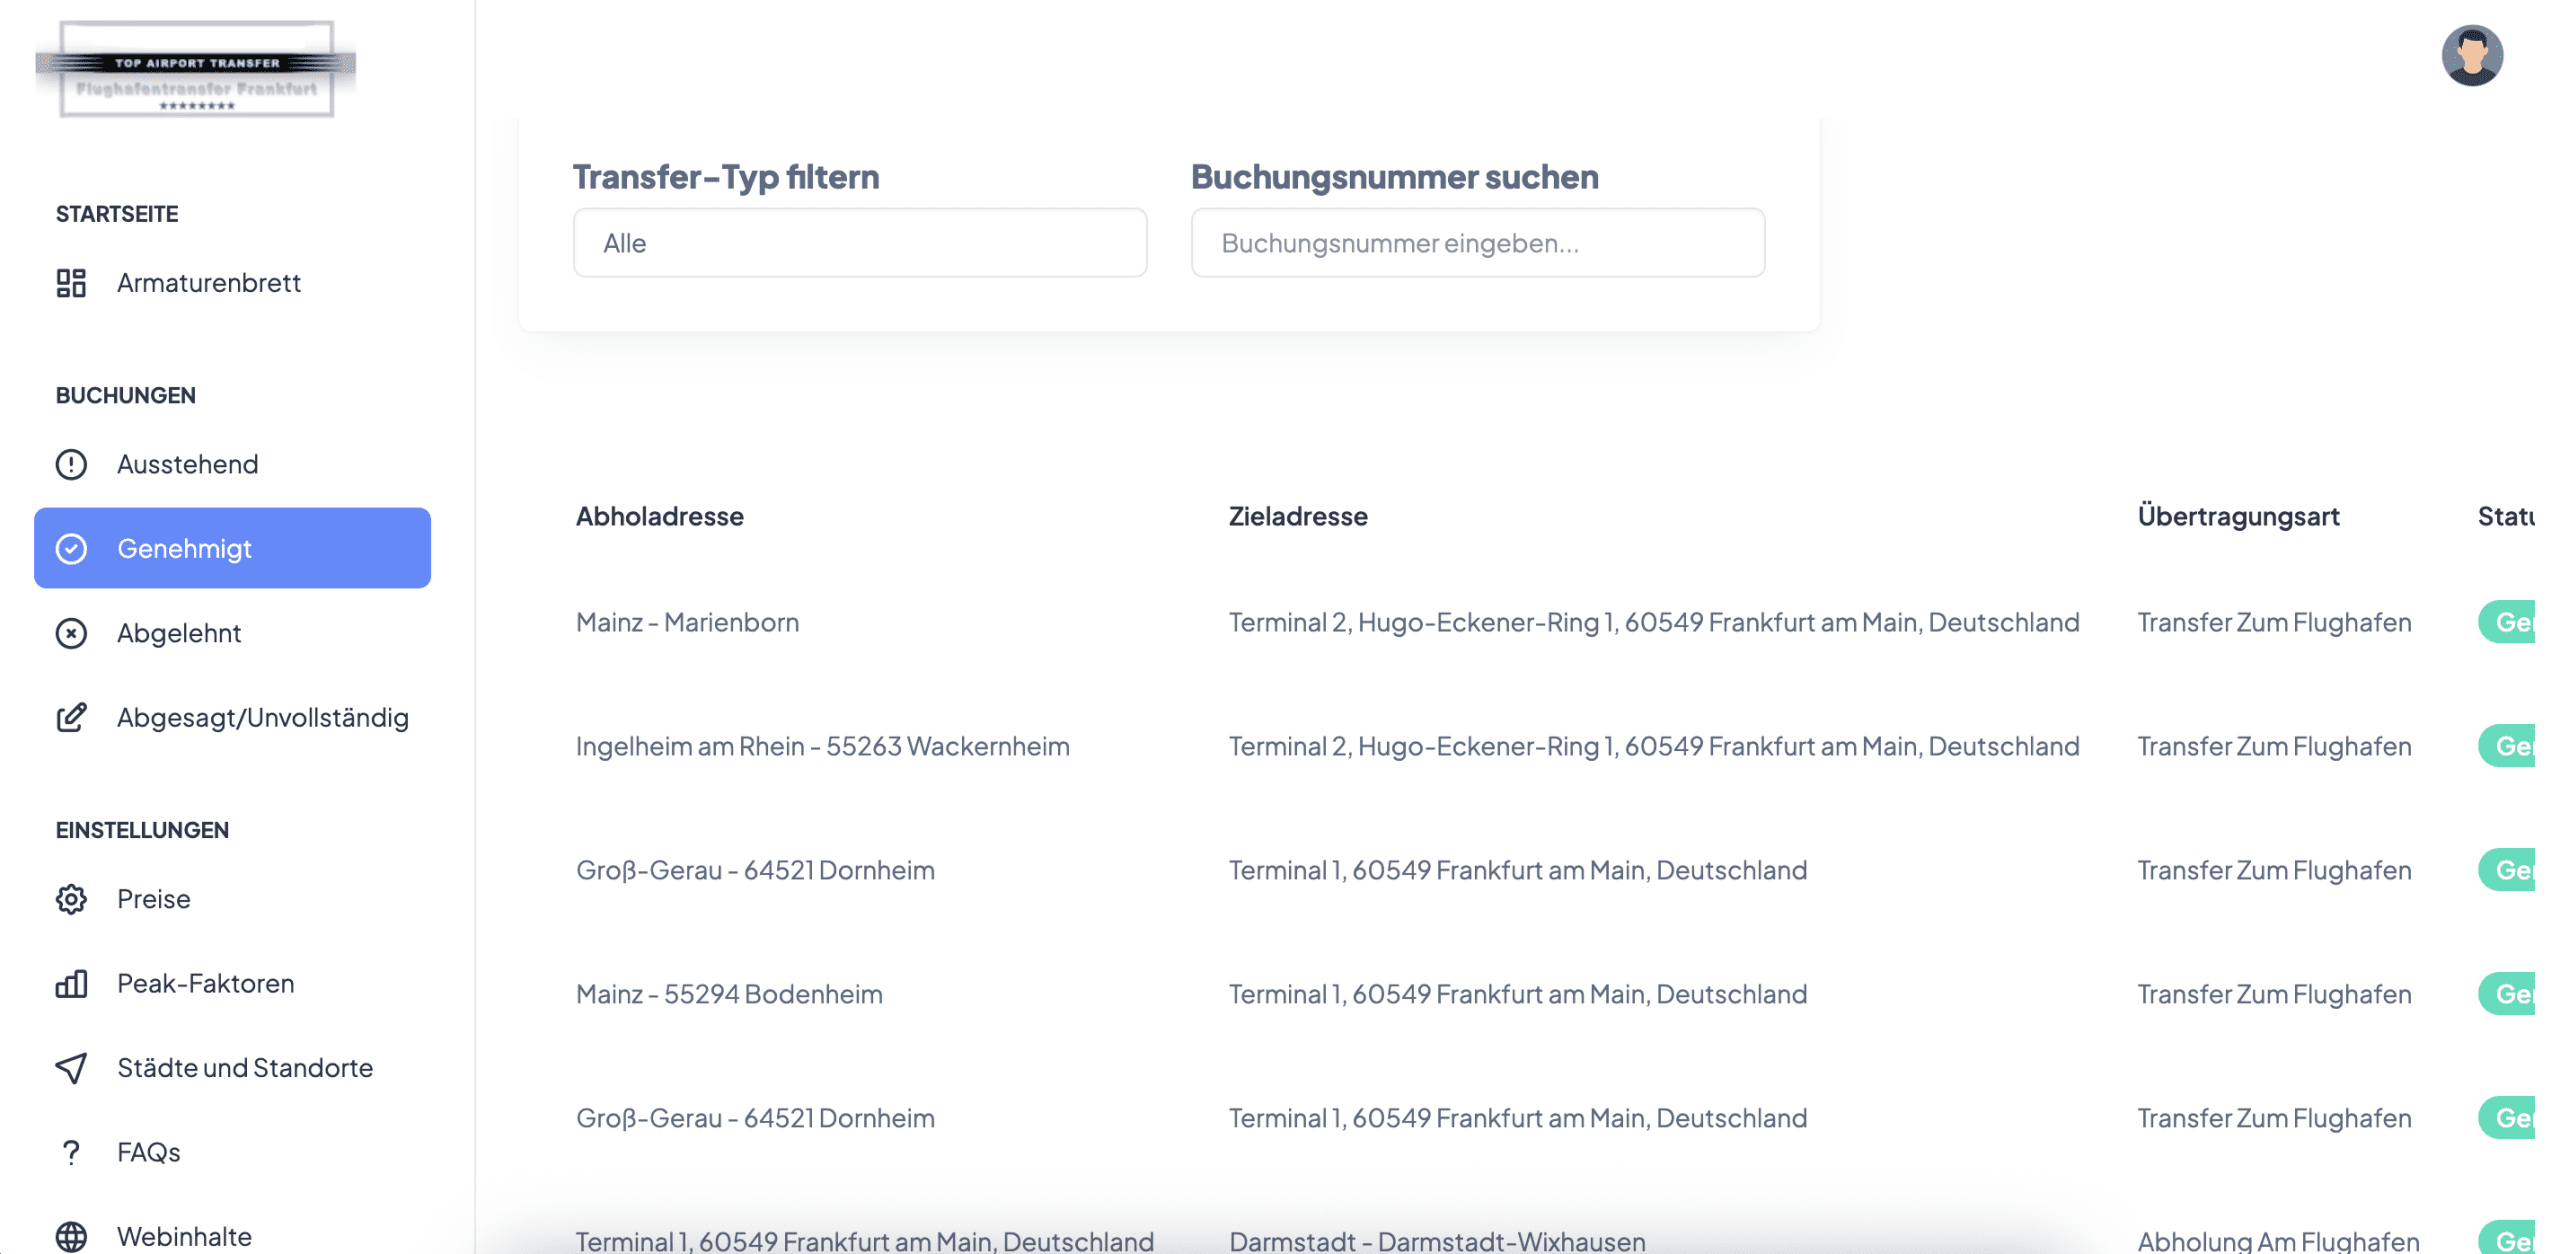Image resolution: width=2560 pixels, height=1254 pixels.
Task: Click the Städte und Standorte arrow icon
Action: pos(71,1067)
